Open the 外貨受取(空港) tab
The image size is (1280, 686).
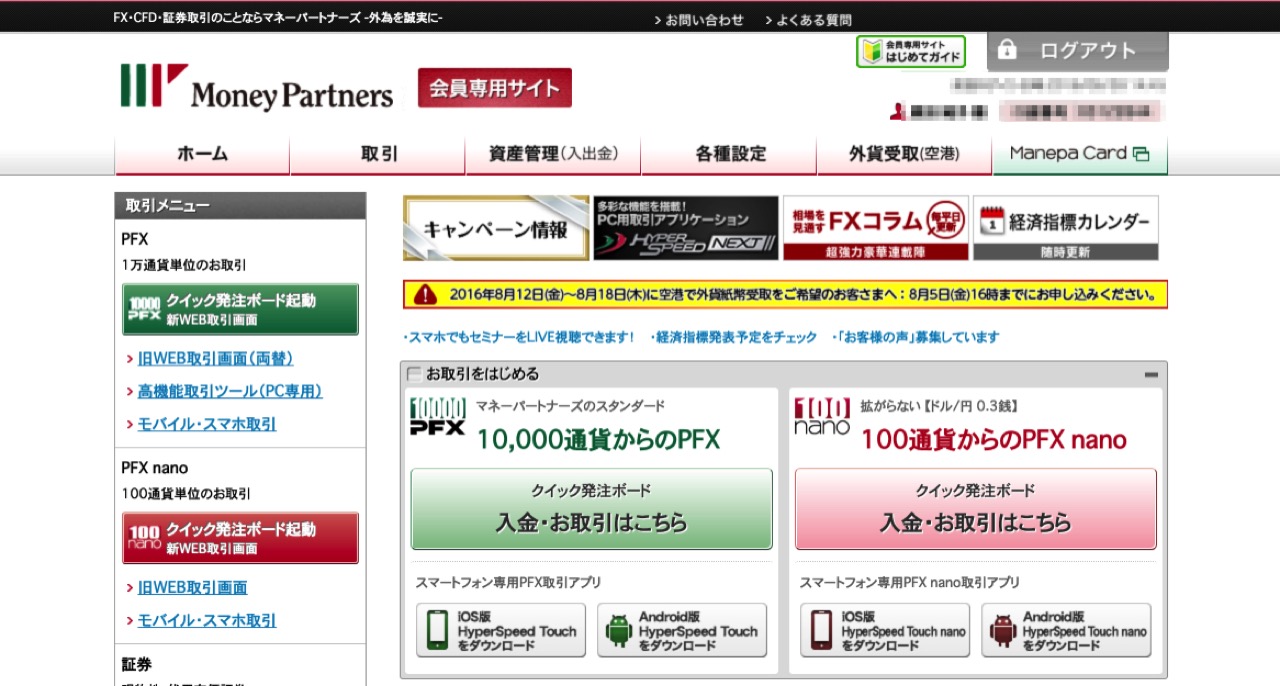[905, 155]
